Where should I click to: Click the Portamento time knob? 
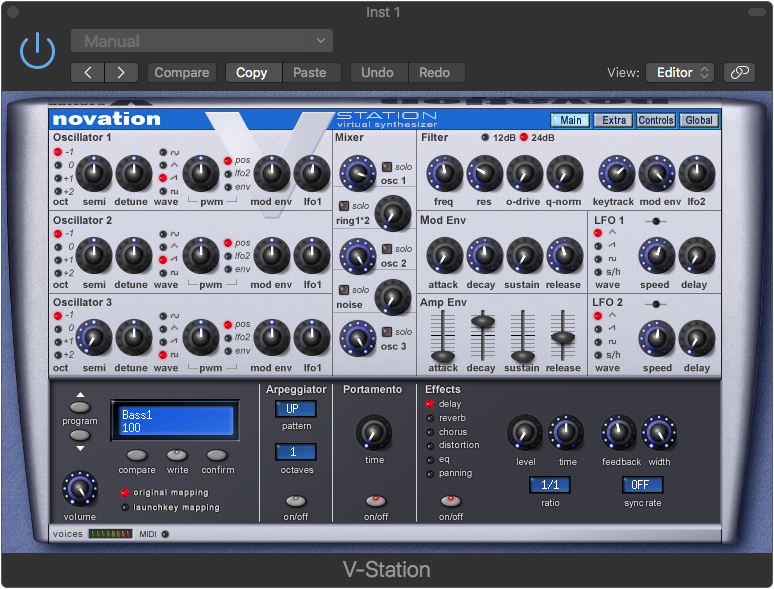(374, 432)
